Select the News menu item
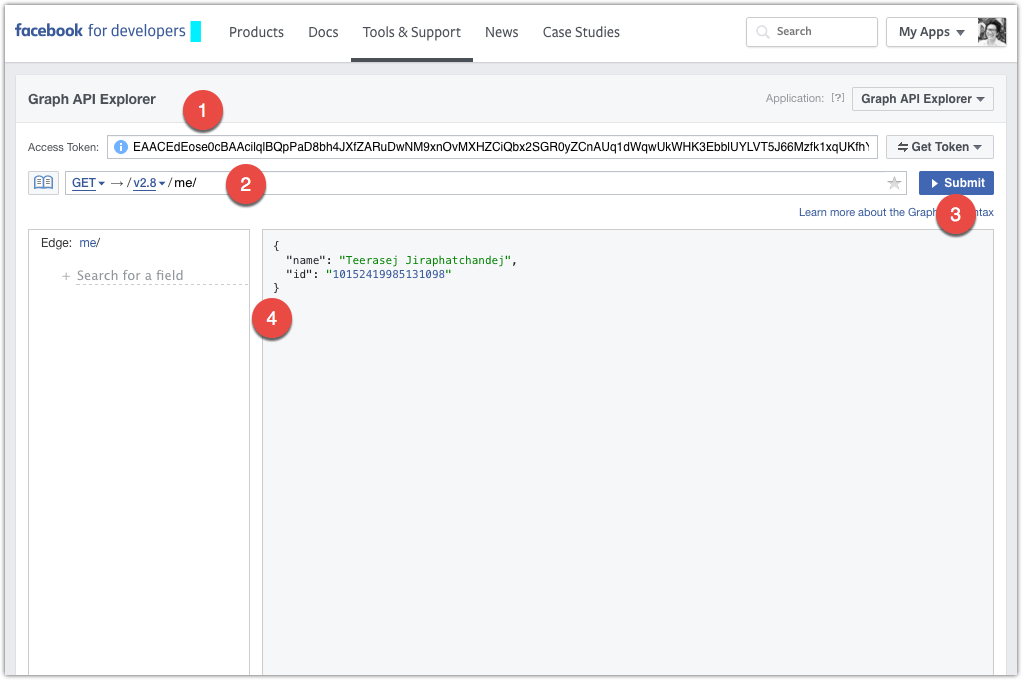This screenshot has width=1022, height=680. [x=501, y=32]
